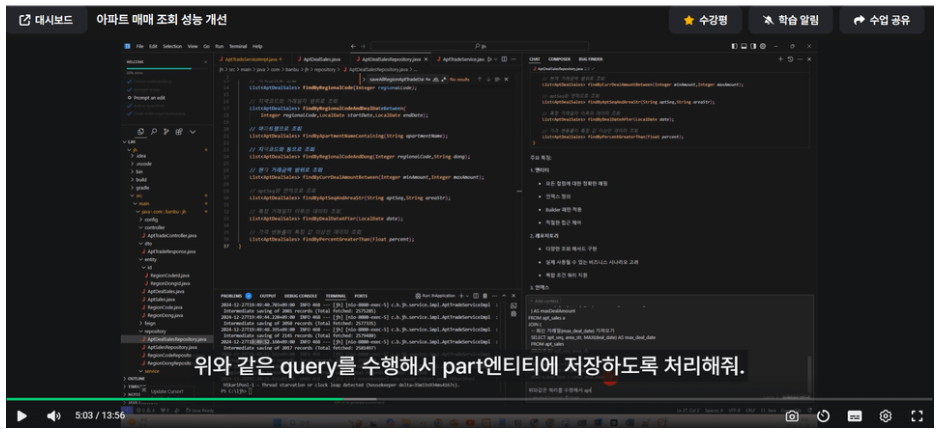Switch to the AptDealSales.java editor tab
The width and height of the screenshot is (940, 434).
[x=320, y=59]
